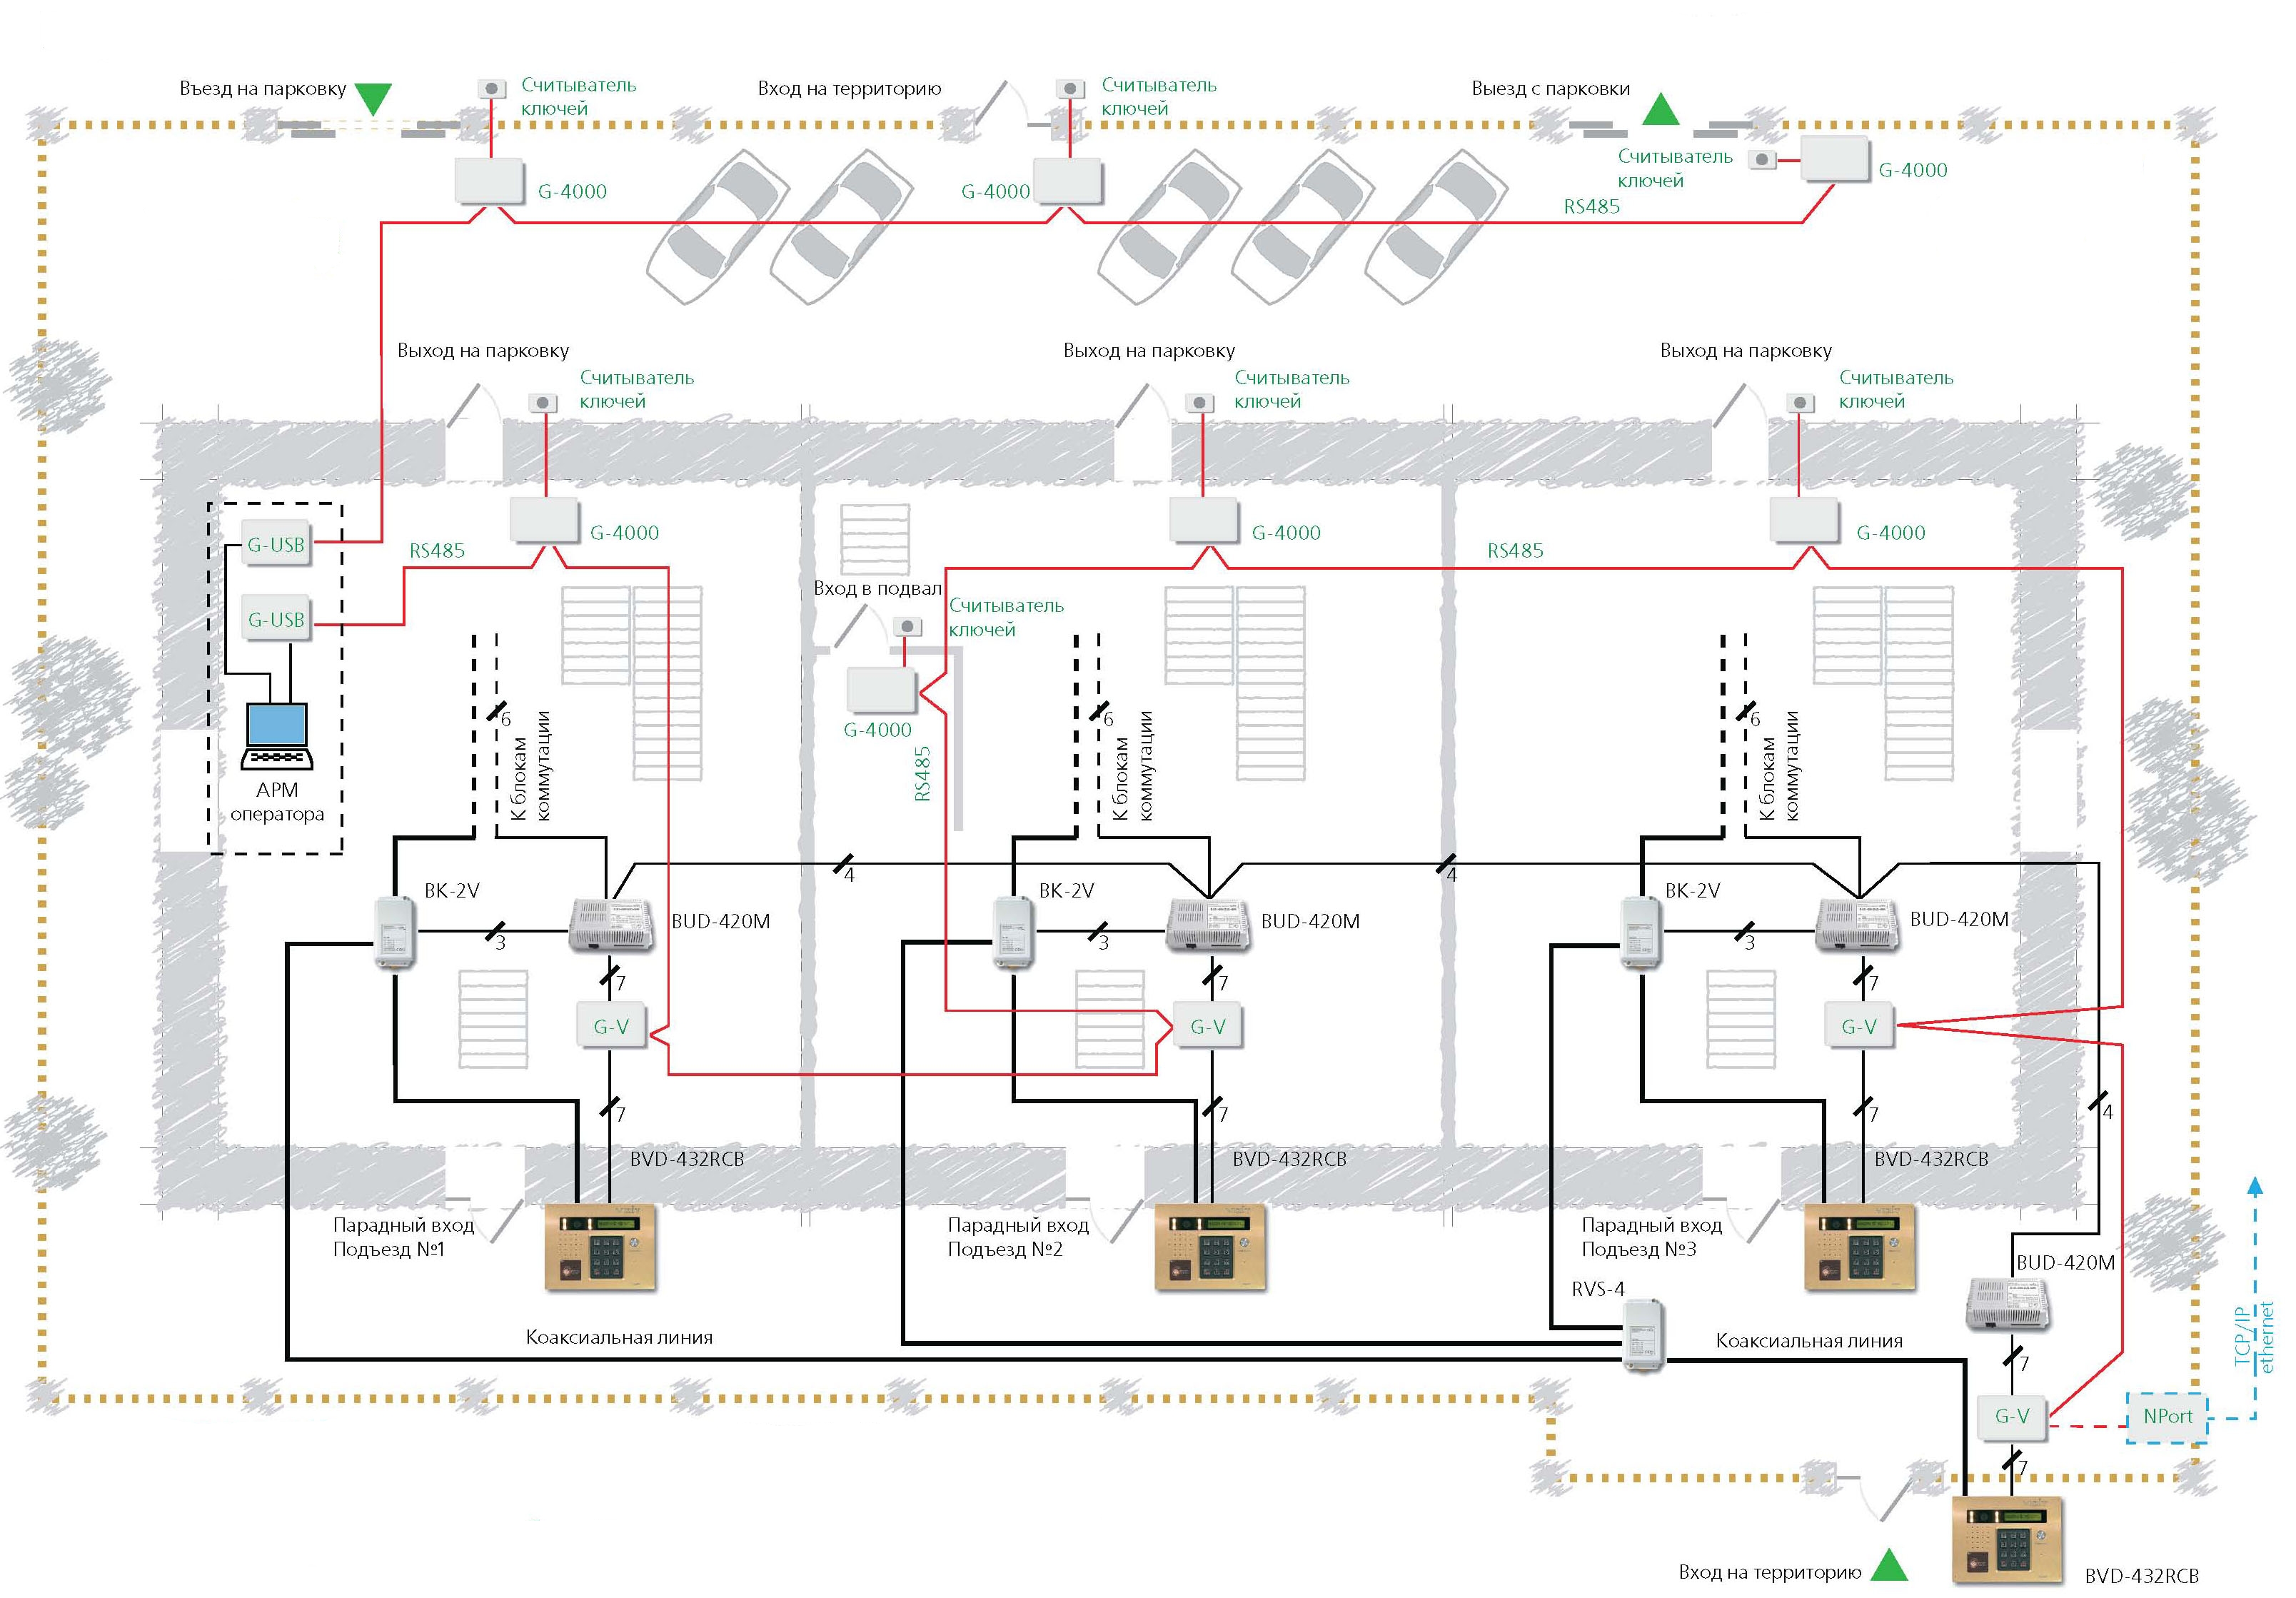Click the green triangle at Выезд с парковки
Screen dimensions: 2296x1598
[x=1661, y=109]
